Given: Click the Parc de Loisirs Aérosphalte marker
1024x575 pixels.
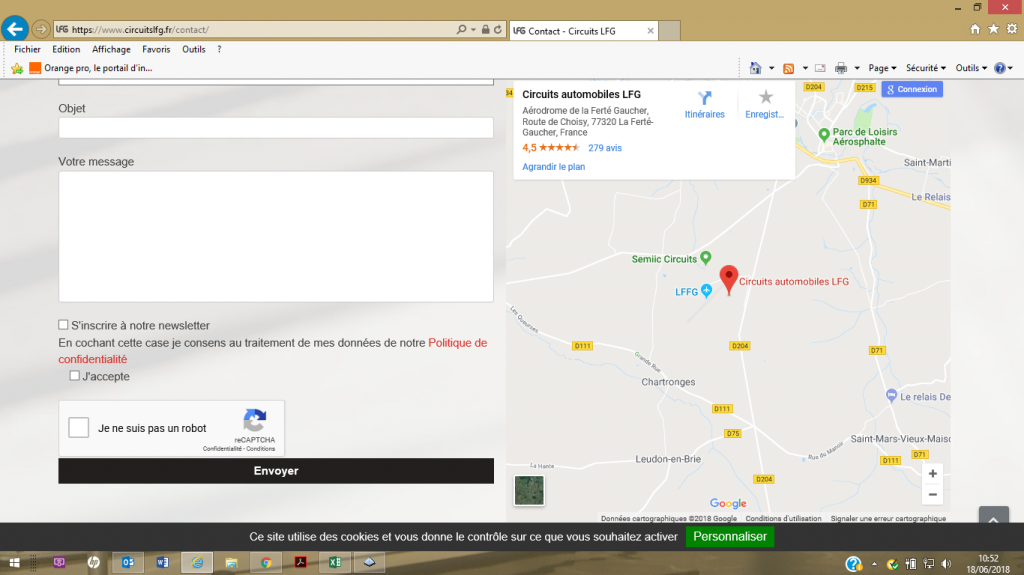Looking at the screenshot, I should pos(824,135).
